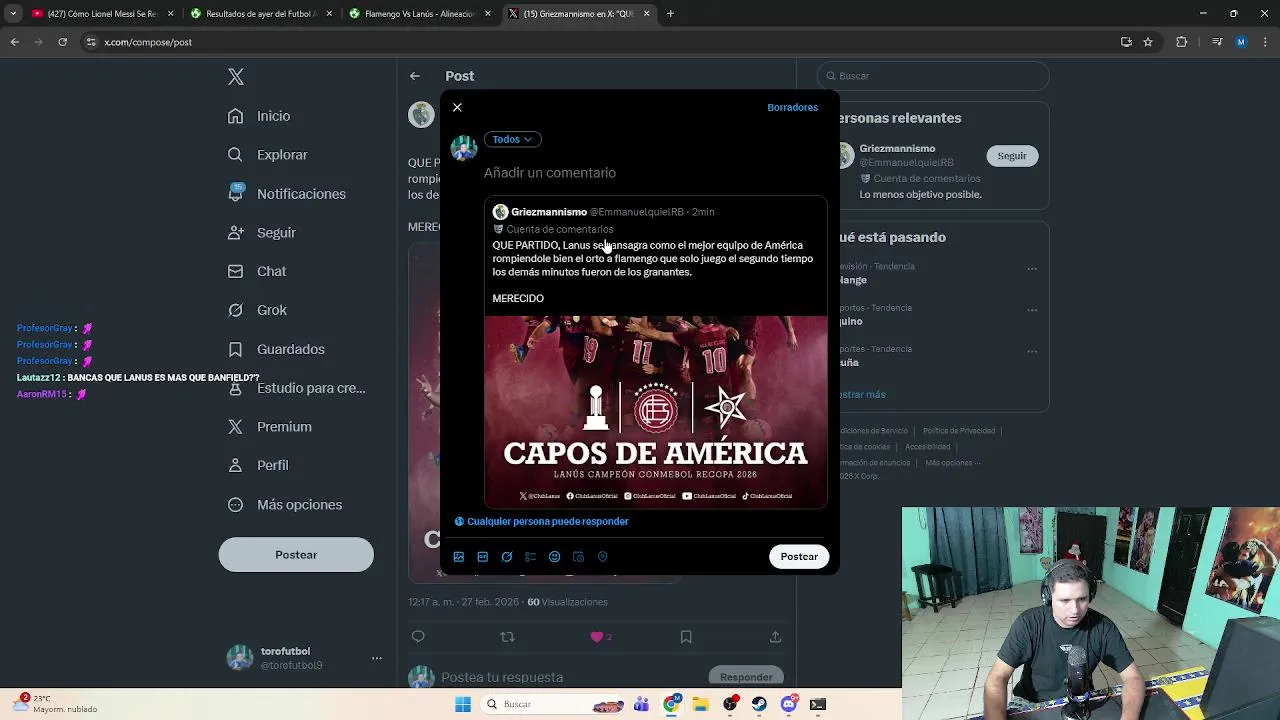
Task: Click Postar button in compose dialog
Action: pyautogui.click(x=799, y=557)
